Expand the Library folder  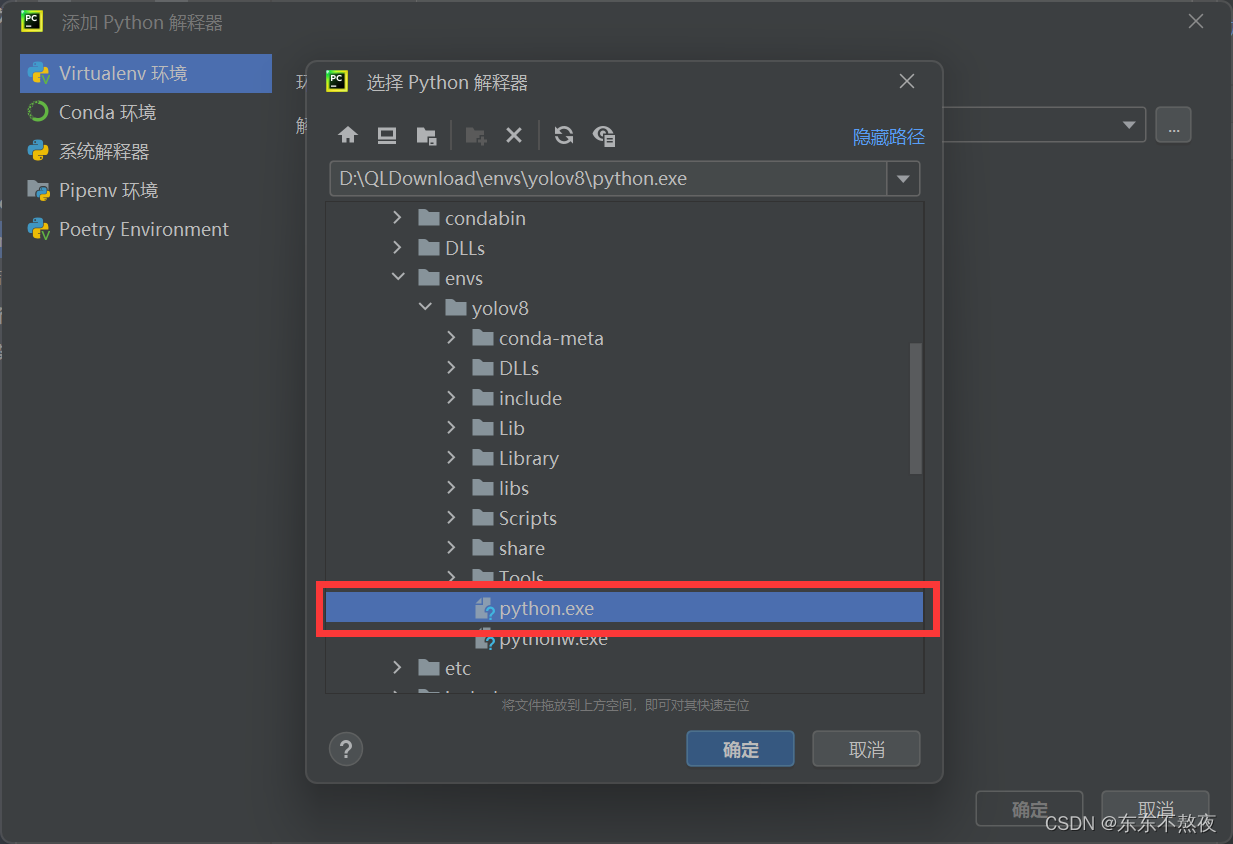coord(451,458)
